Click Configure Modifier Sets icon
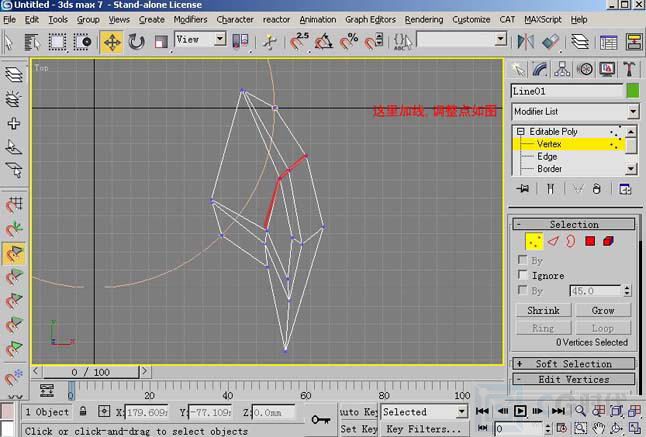The image size is (646, 437). click(625, 189)
